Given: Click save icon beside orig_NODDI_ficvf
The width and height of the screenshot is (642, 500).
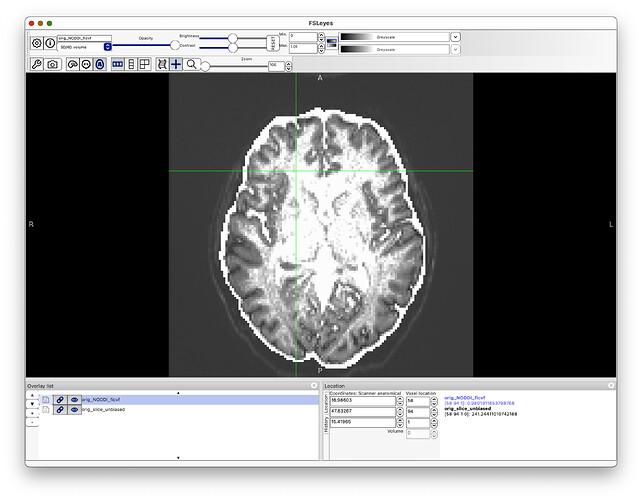Looking at the screenshot, I should (46, 399).
